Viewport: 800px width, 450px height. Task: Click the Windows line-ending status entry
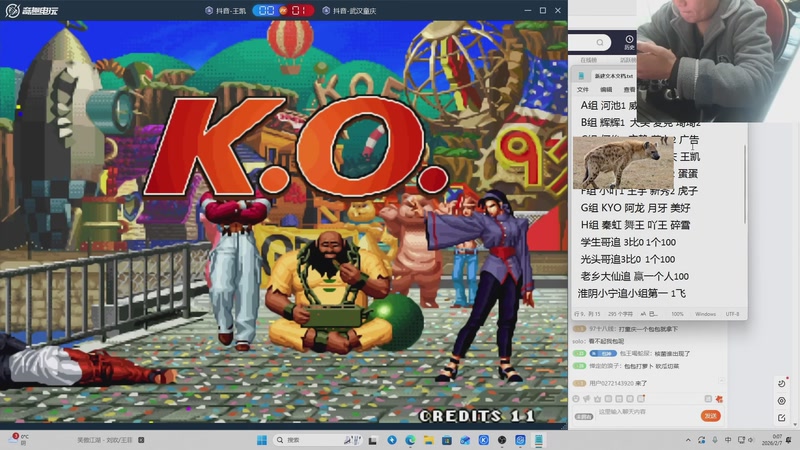click(x=705, y=314)
